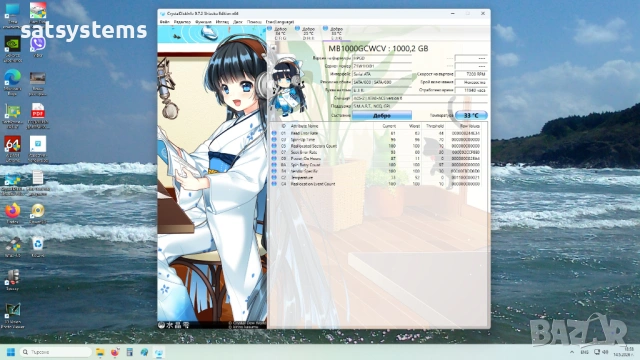
Task: Click the power on hours value field
Action: pyautogui.click(x=471, y=90)
